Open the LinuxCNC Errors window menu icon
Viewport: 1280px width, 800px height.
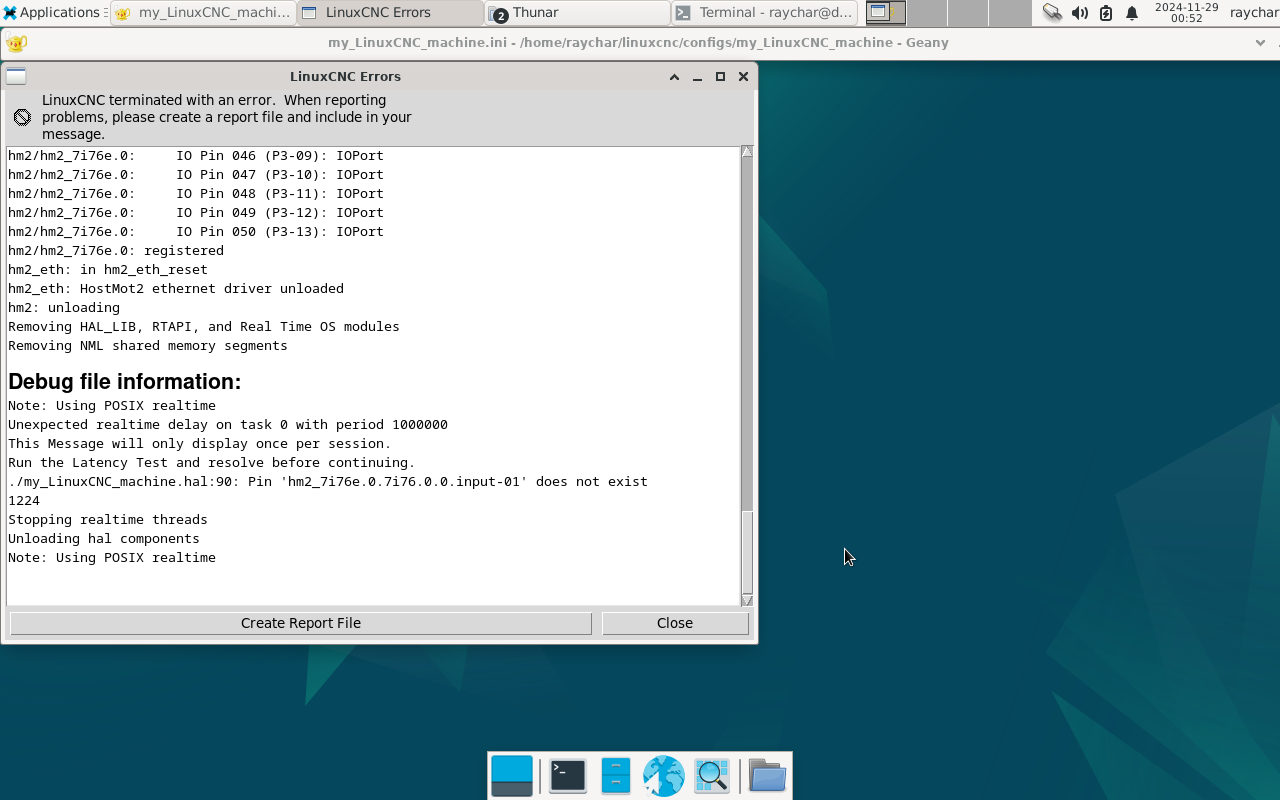(x=16, y=77)
